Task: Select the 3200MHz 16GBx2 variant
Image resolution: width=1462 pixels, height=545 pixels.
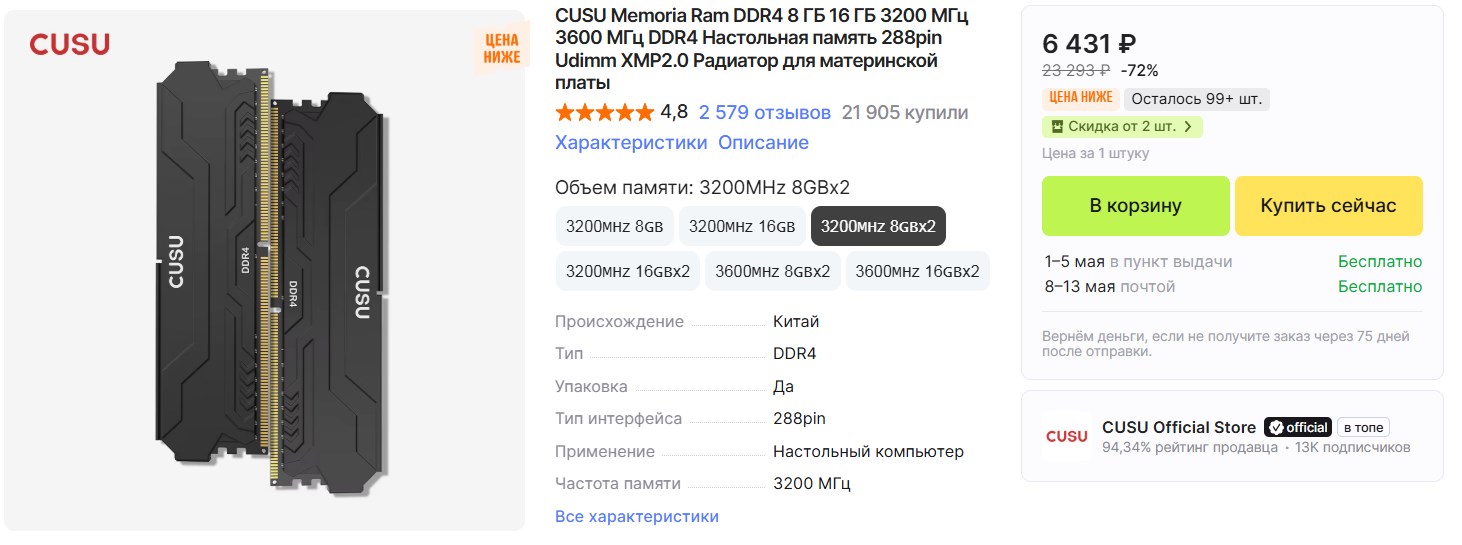Action: (627, 271)
